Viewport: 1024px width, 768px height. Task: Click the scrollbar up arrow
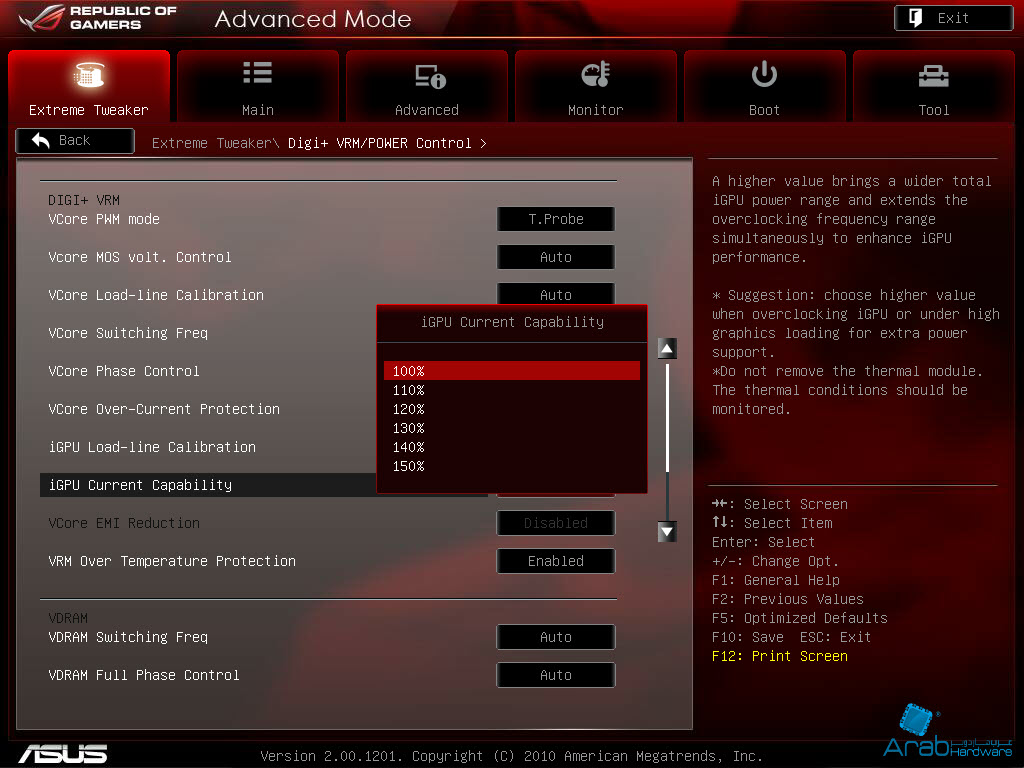coord(667,348)
